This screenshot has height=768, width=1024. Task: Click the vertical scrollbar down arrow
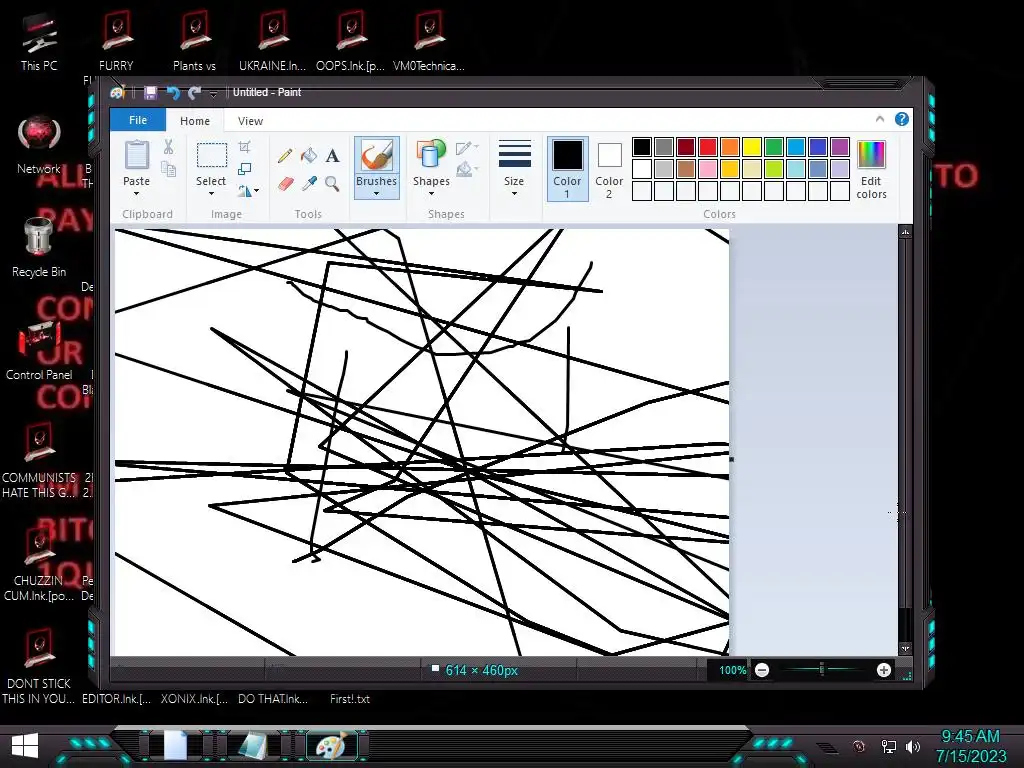click(905, 648)
